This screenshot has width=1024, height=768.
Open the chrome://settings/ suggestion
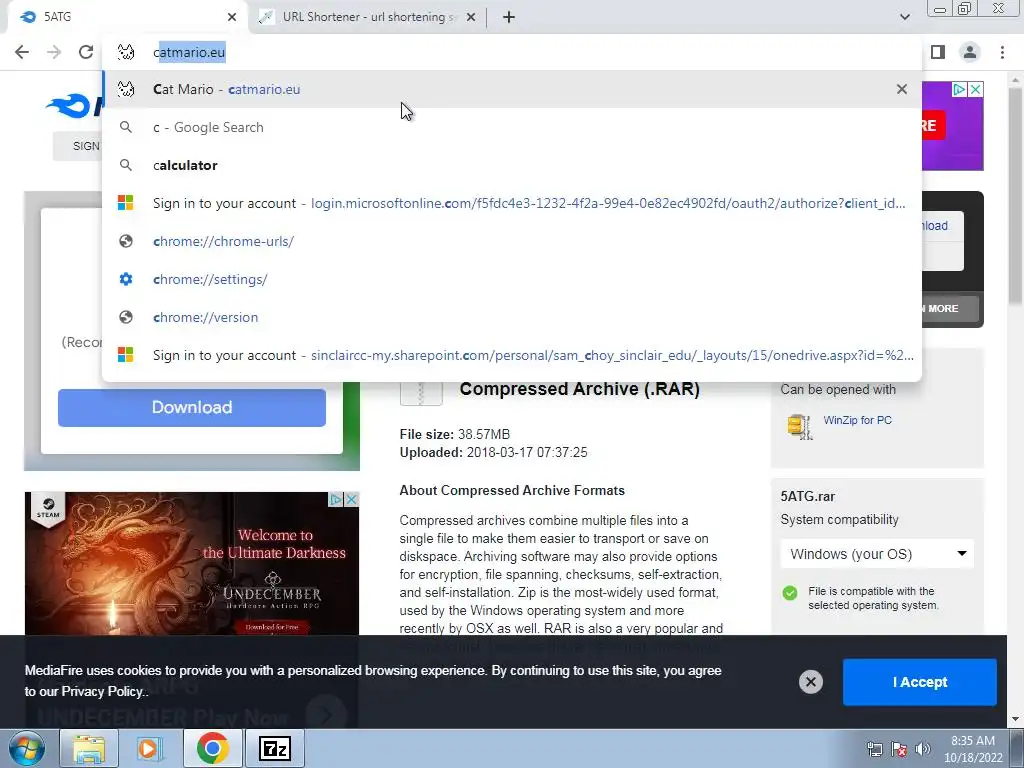click(x=512, y=279)
